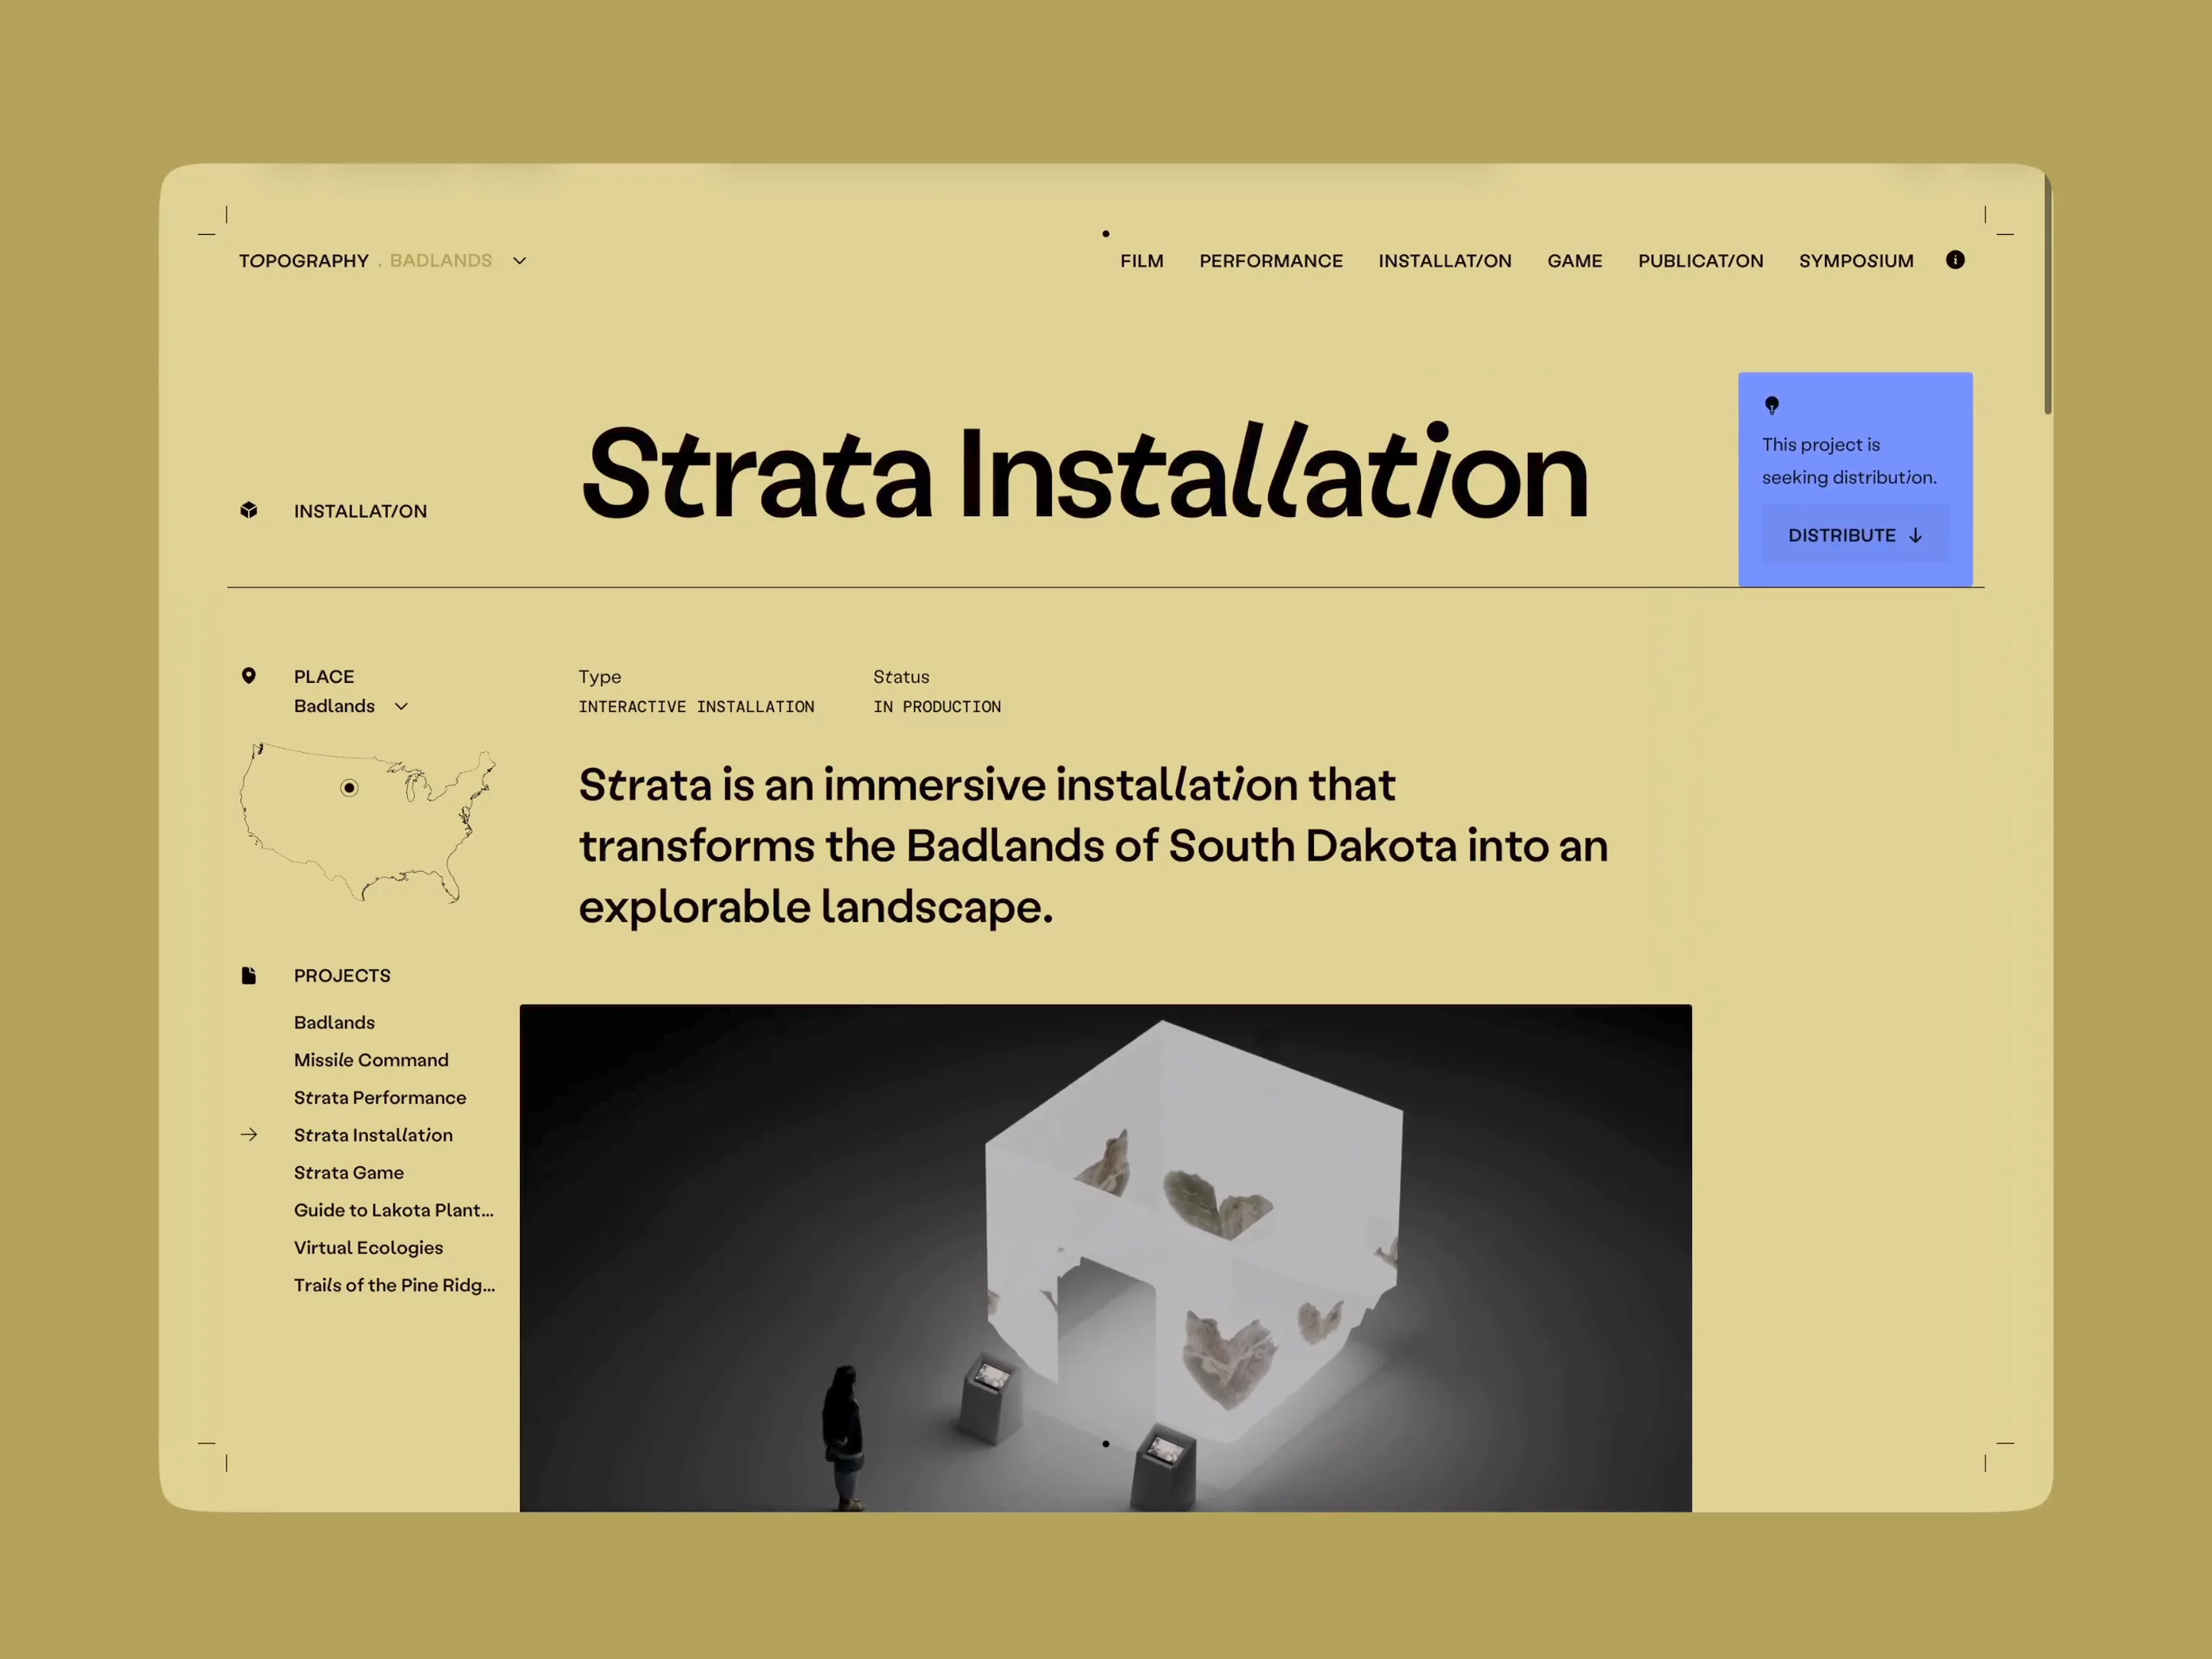Click the info icon in the top navigation
The width and height of the screenshot is (2212, 1659).
(x=1955, y=260)
